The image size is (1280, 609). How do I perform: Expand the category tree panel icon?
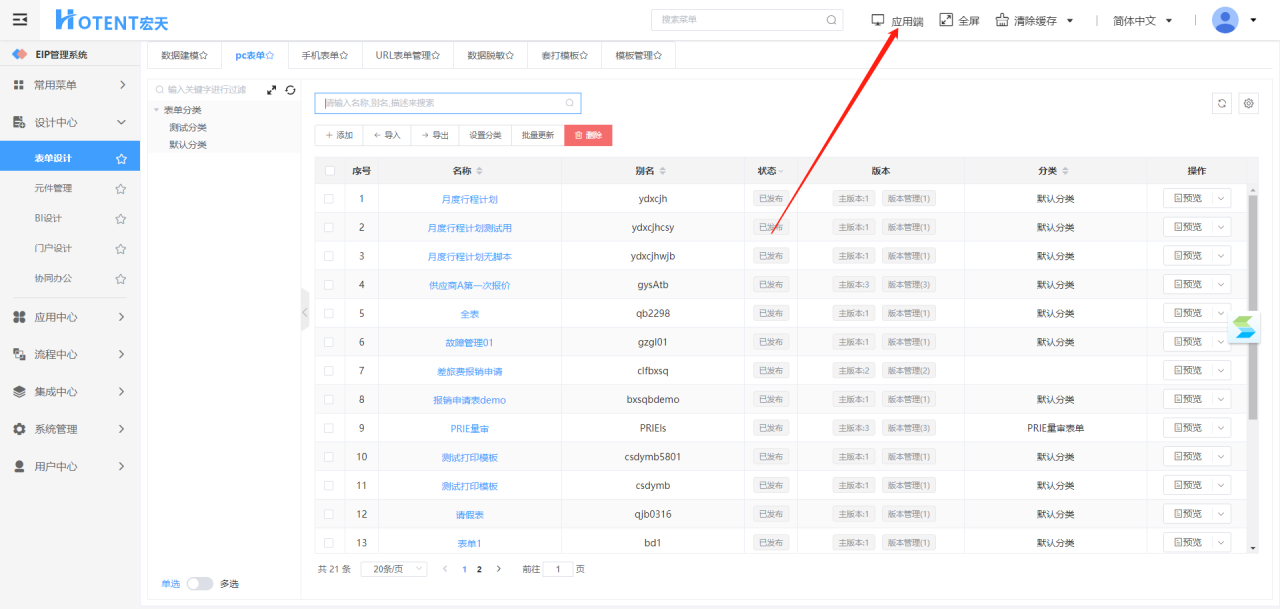271,90
